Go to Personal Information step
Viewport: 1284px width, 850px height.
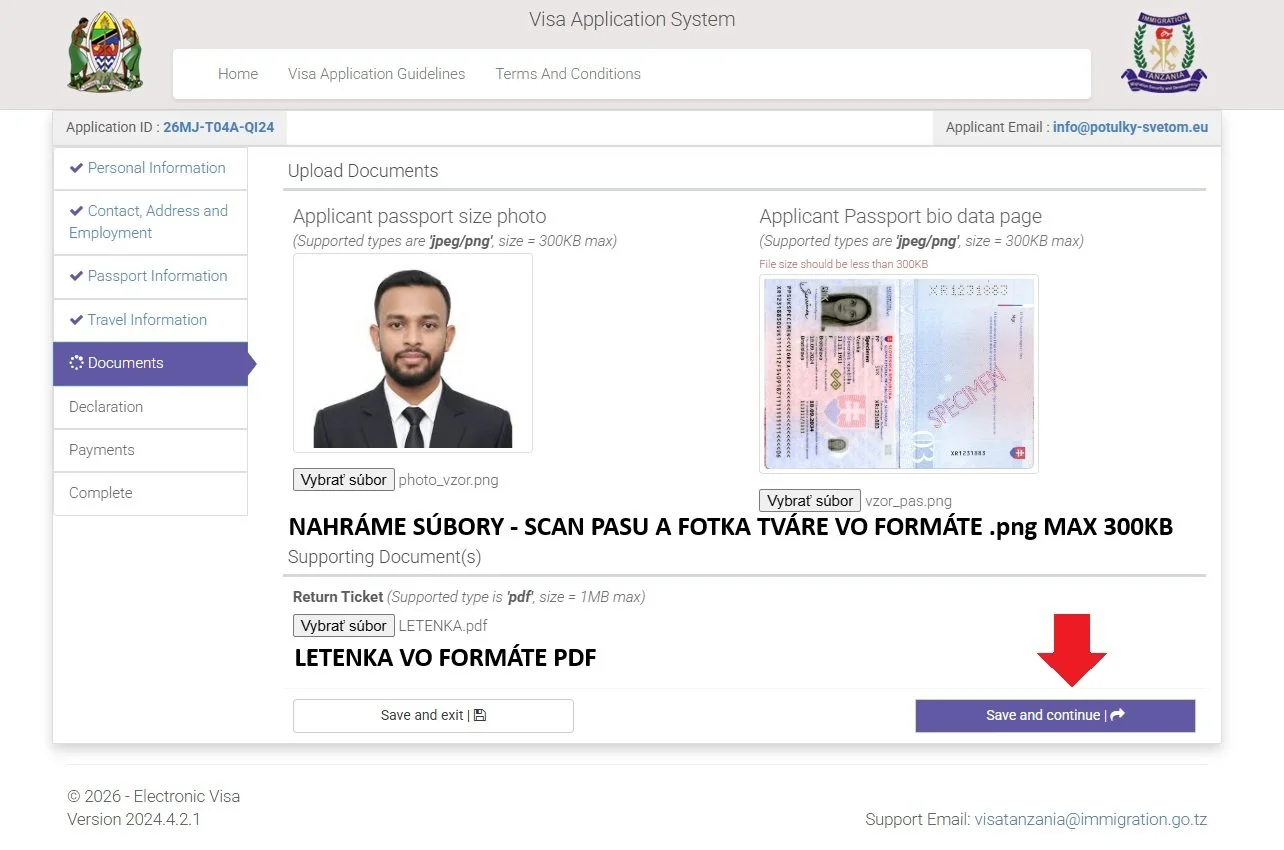tap(150, 168)
